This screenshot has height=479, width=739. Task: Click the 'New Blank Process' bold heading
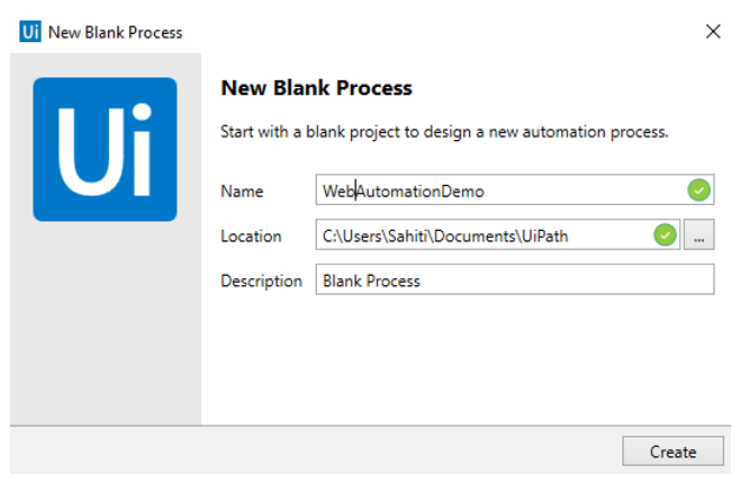coord(316,88)
